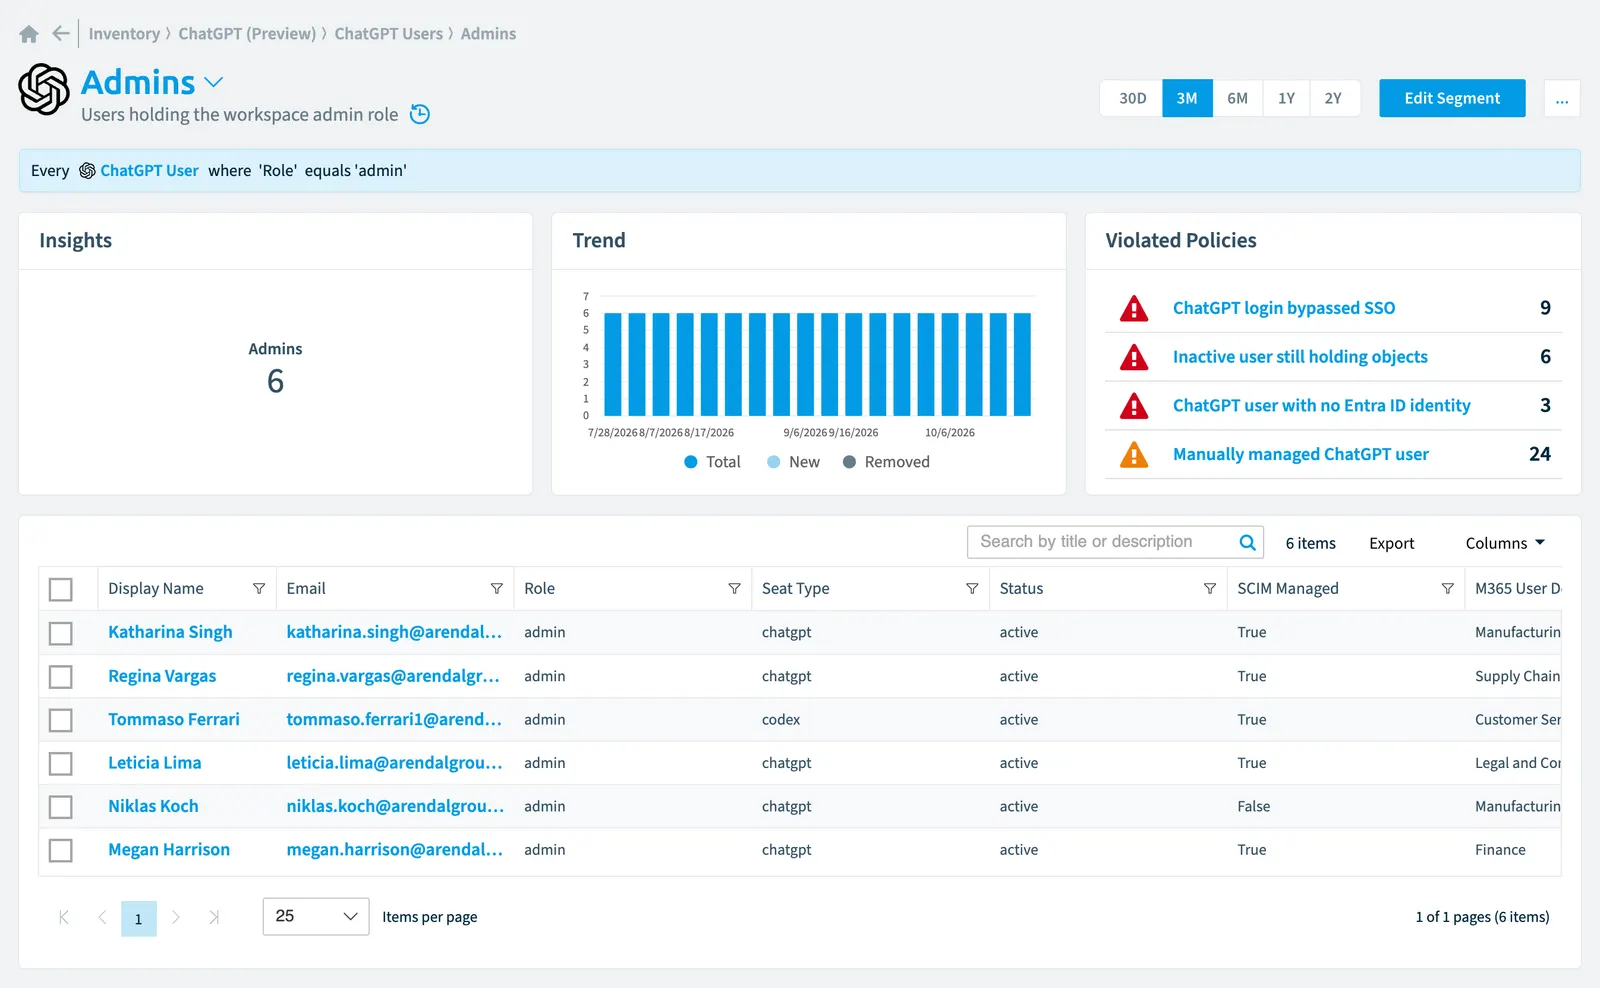The height and width of the screenshot is (988, 1600).
Task: Open the ChatGPT User entity link
Action: click(149, 171)
